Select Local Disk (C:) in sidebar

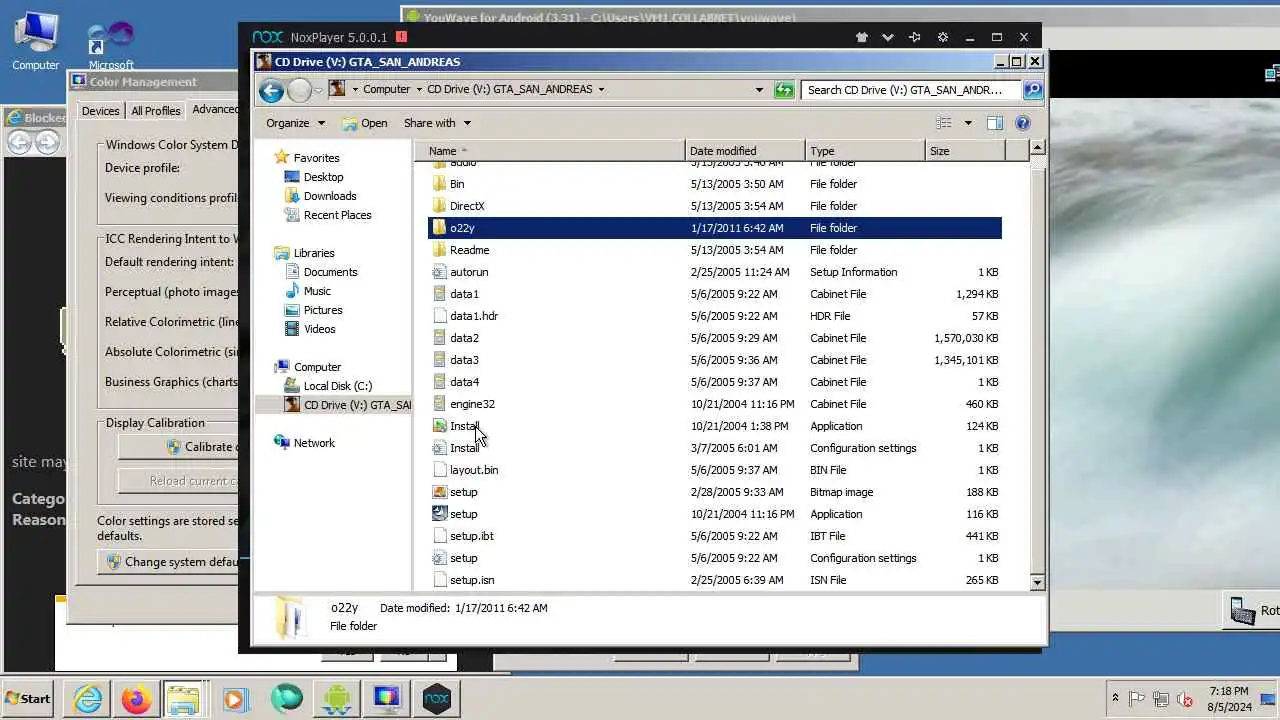[337, 386]
